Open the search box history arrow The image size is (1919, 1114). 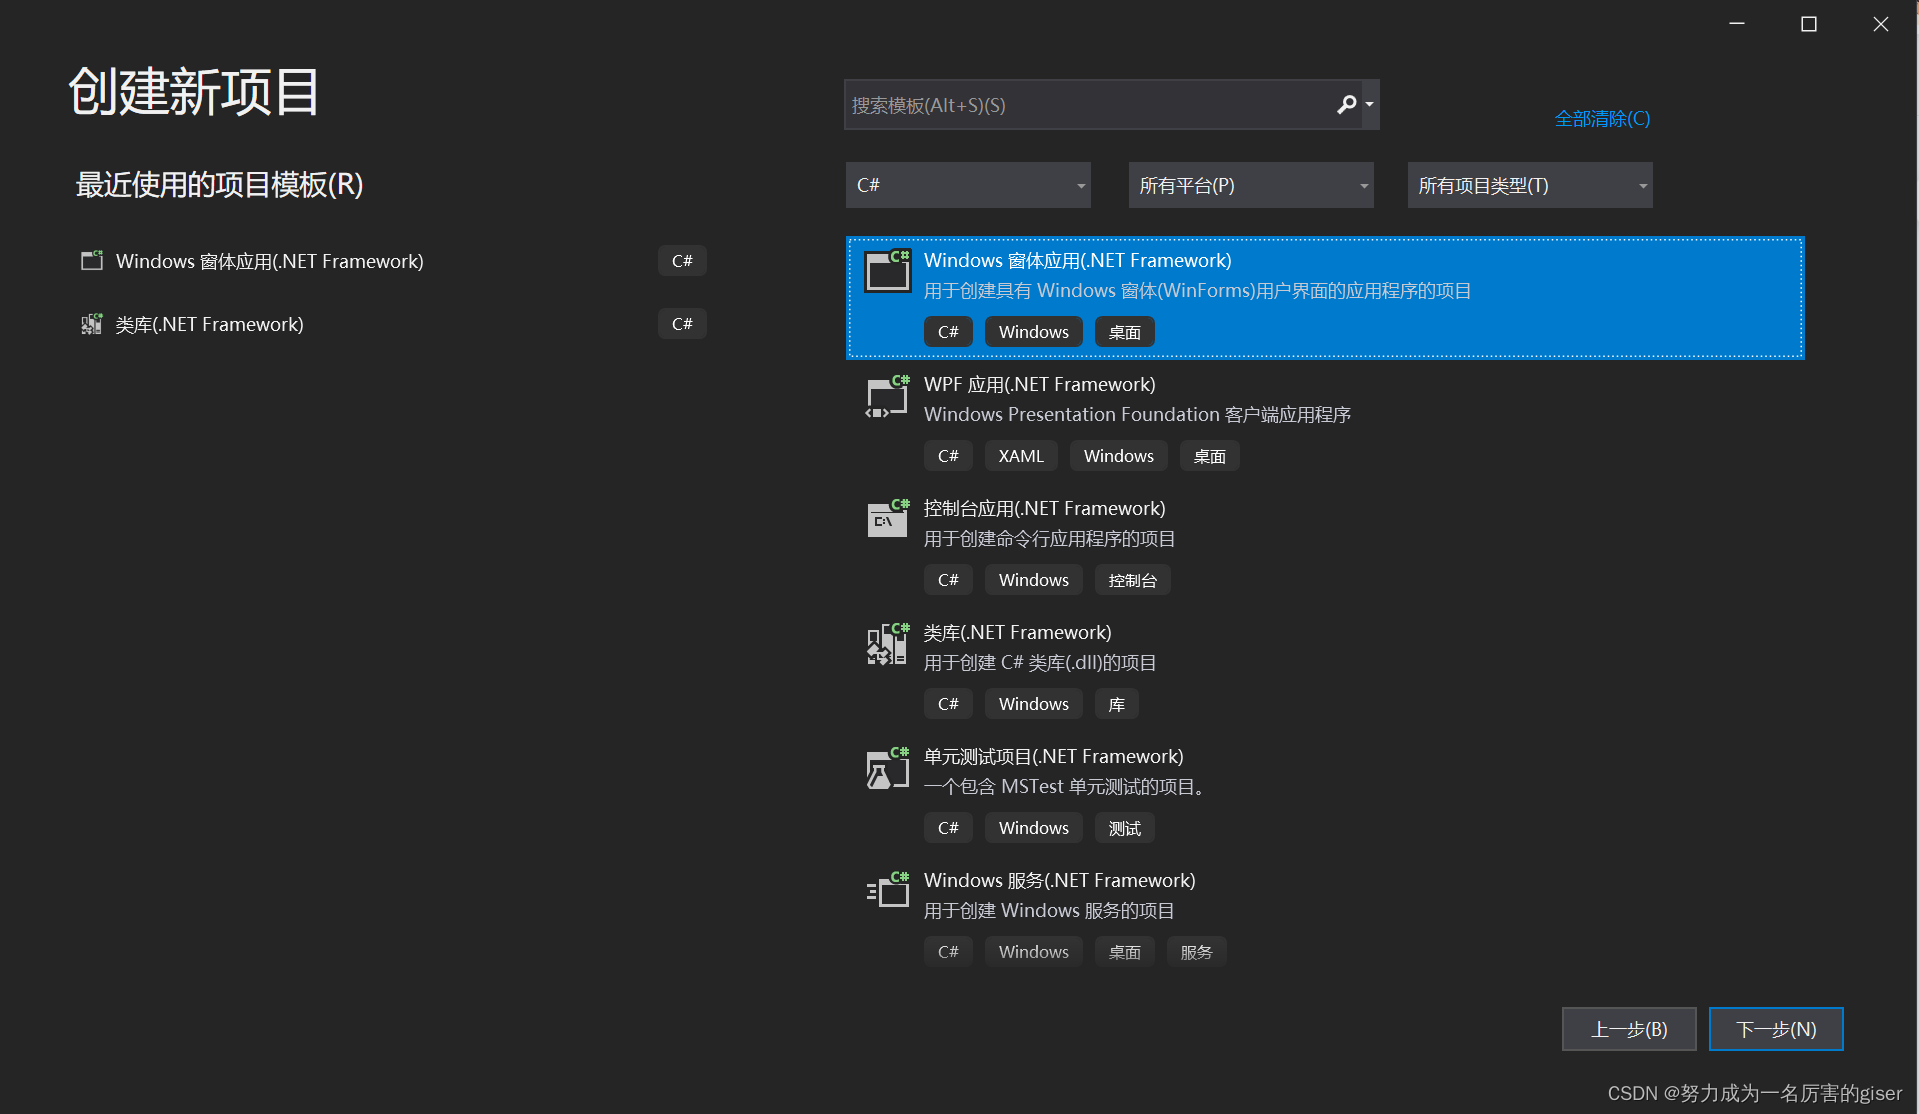point(1370,105)
